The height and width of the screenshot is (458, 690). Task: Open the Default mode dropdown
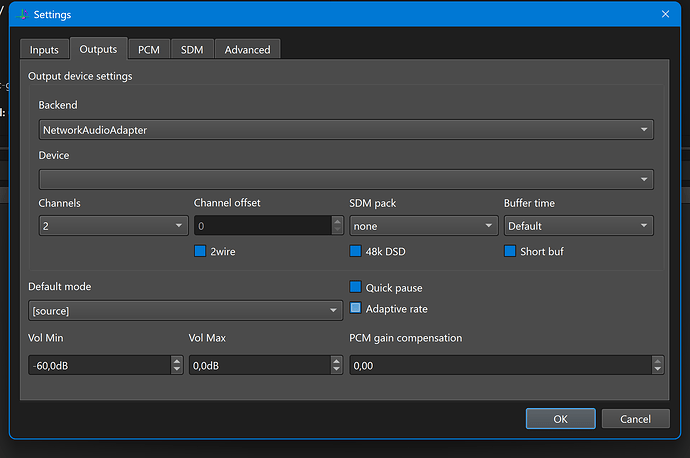185,311
